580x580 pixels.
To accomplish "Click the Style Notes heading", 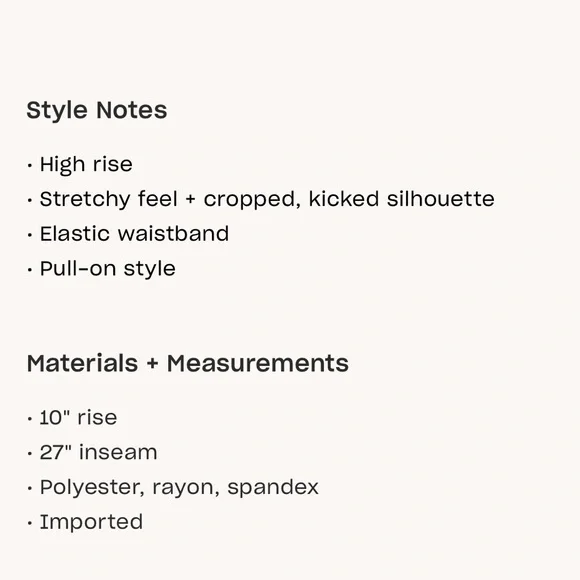I will pos(97,110).
